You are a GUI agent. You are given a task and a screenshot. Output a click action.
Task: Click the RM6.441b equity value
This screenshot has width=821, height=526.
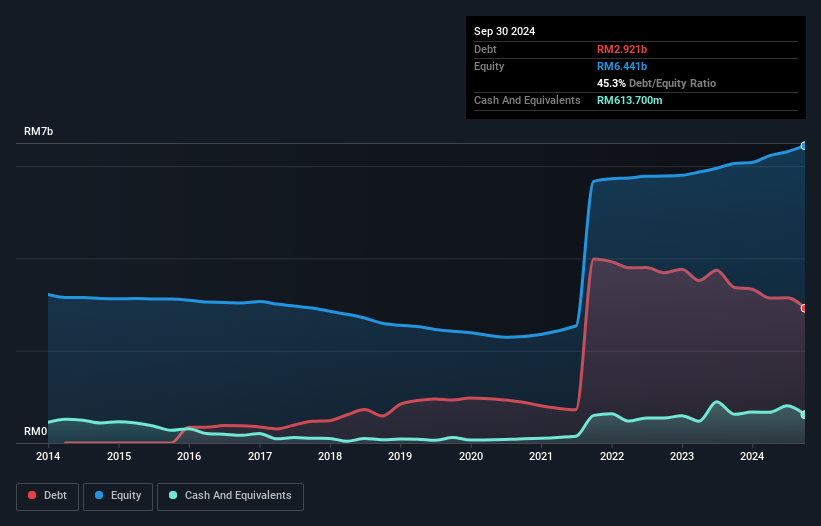[622, 66]
